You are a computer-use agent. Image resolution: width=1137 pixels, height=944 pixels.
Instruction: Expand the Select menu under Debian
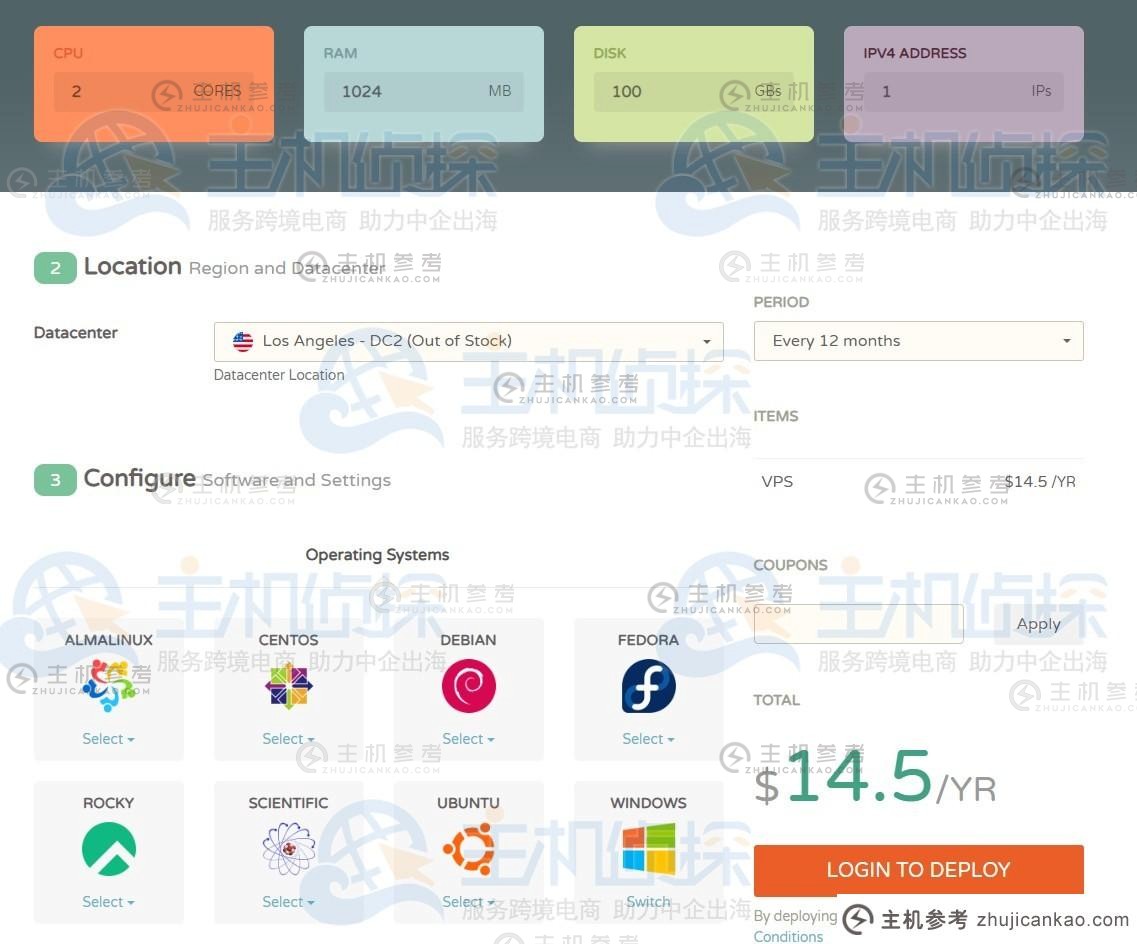tap(468, 738)
